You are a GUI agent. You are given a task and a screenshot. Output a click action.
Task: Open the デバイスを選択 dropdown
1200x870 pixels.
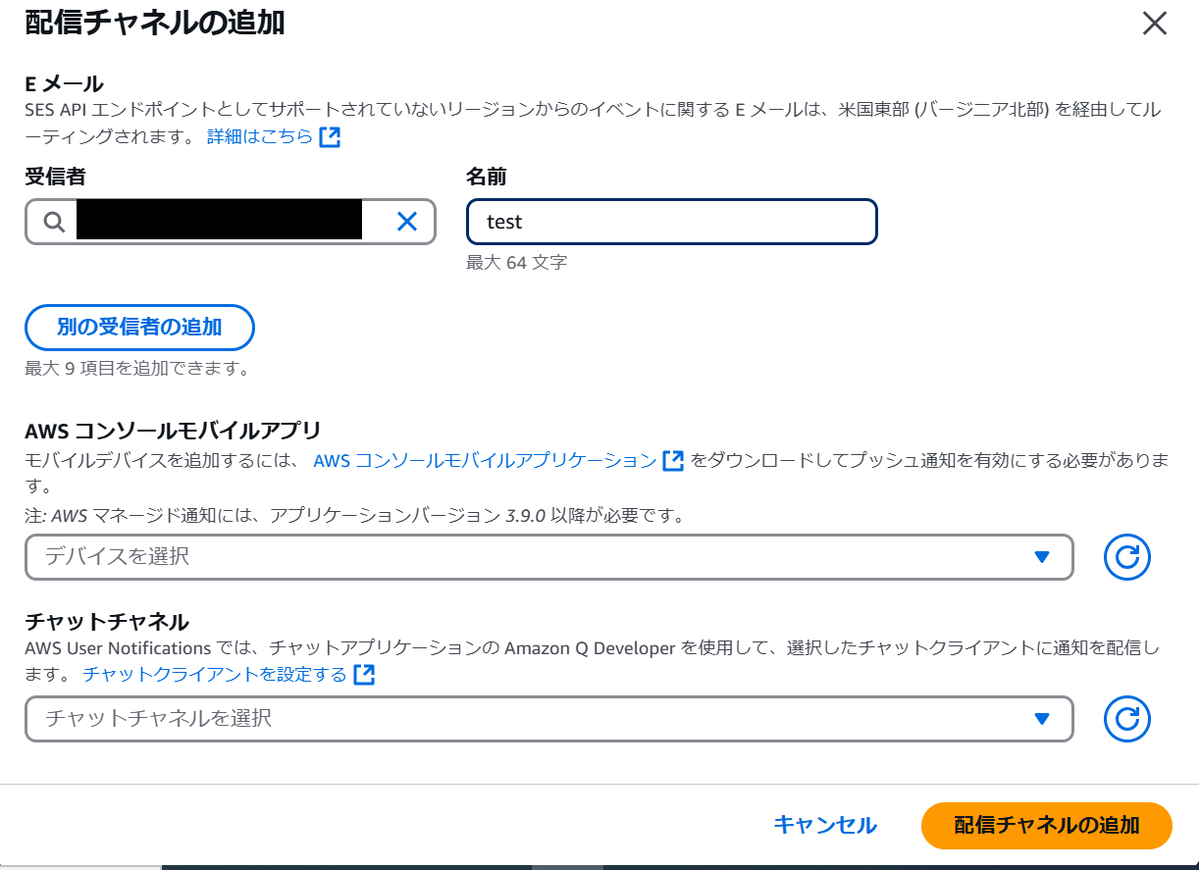(549, 557)
